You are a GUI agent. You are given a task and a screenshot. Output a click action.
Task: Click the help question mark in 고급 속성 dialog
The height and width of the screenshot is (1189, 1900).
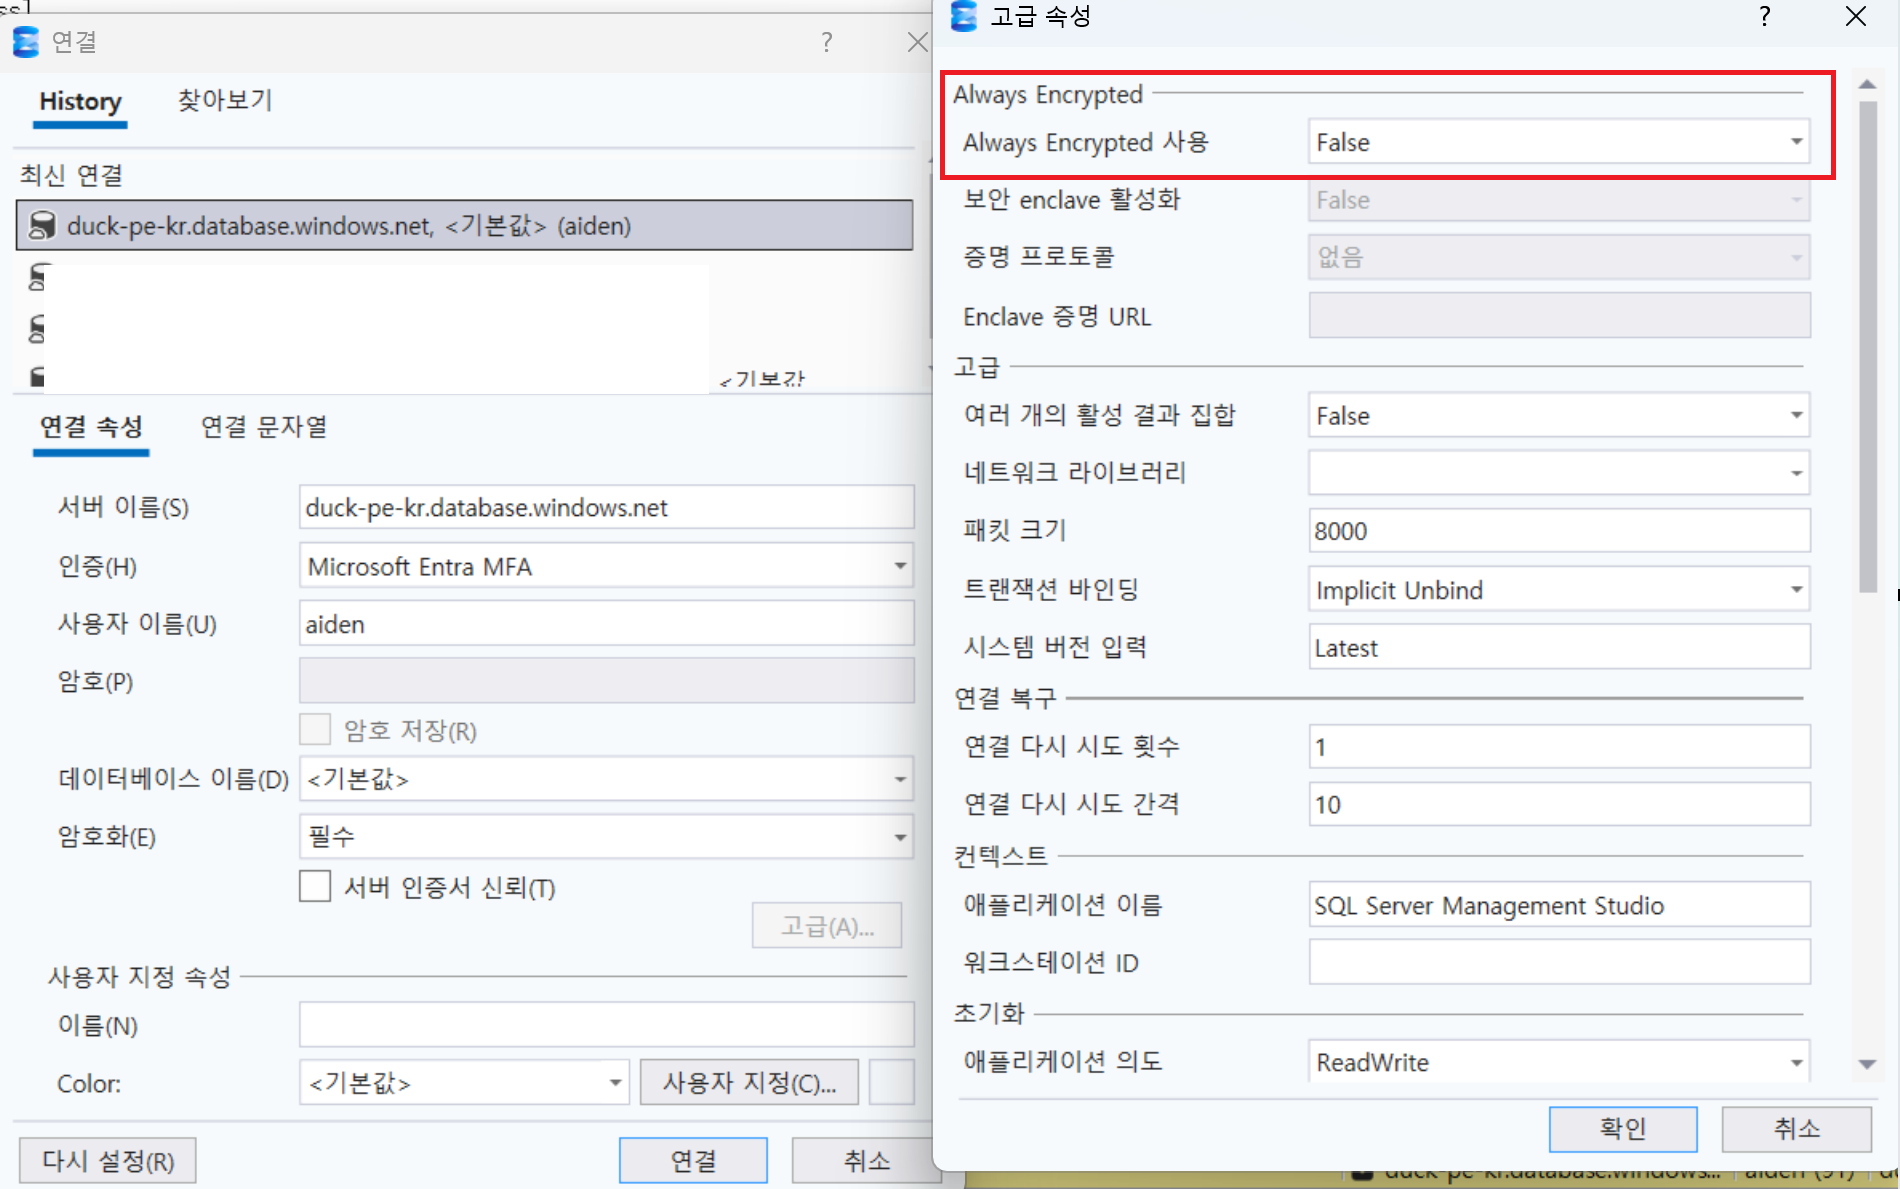[1765, 16]
